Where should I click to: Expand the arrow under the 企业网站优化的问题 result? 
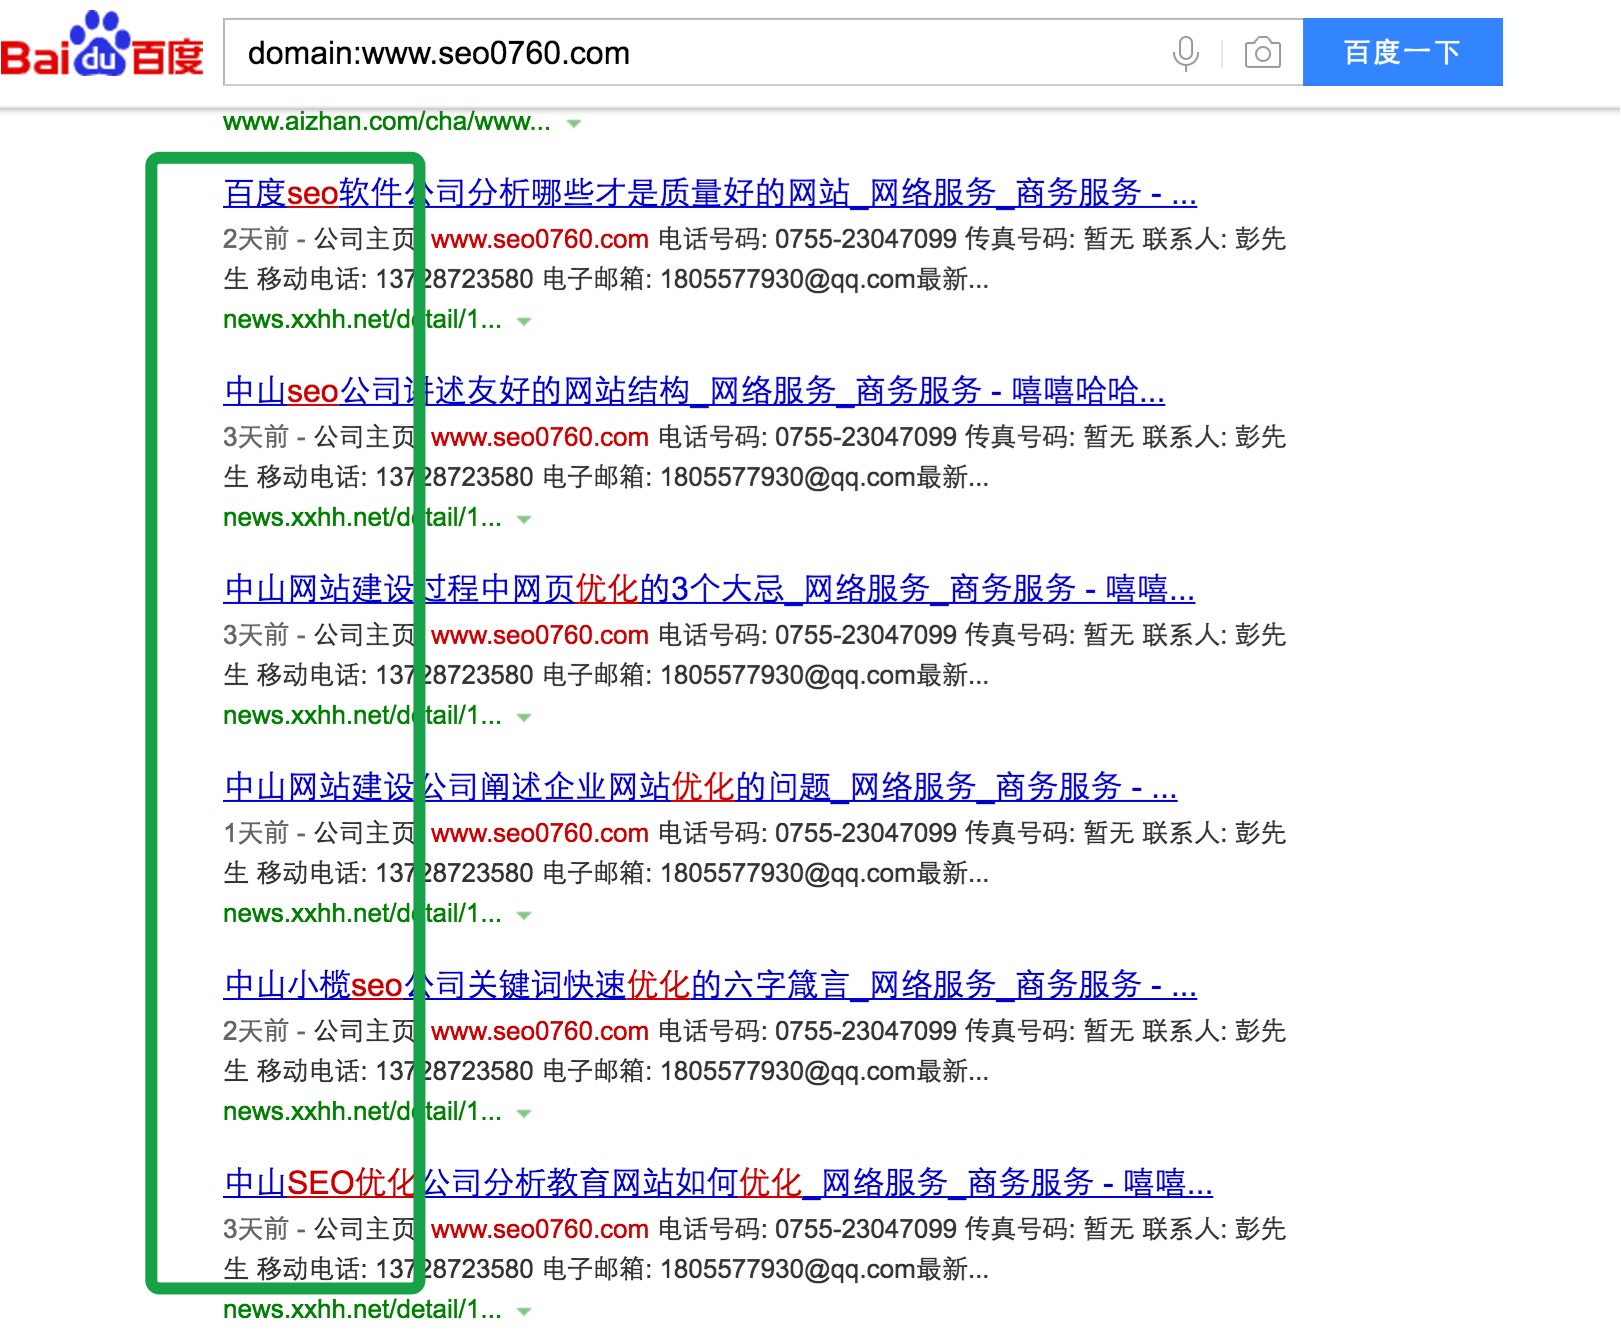[x=524, y=916]
